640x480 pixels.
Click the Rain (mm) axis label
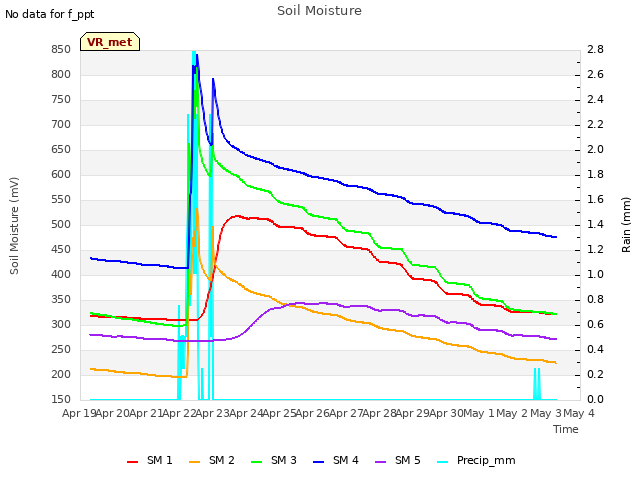pos(626,225)
